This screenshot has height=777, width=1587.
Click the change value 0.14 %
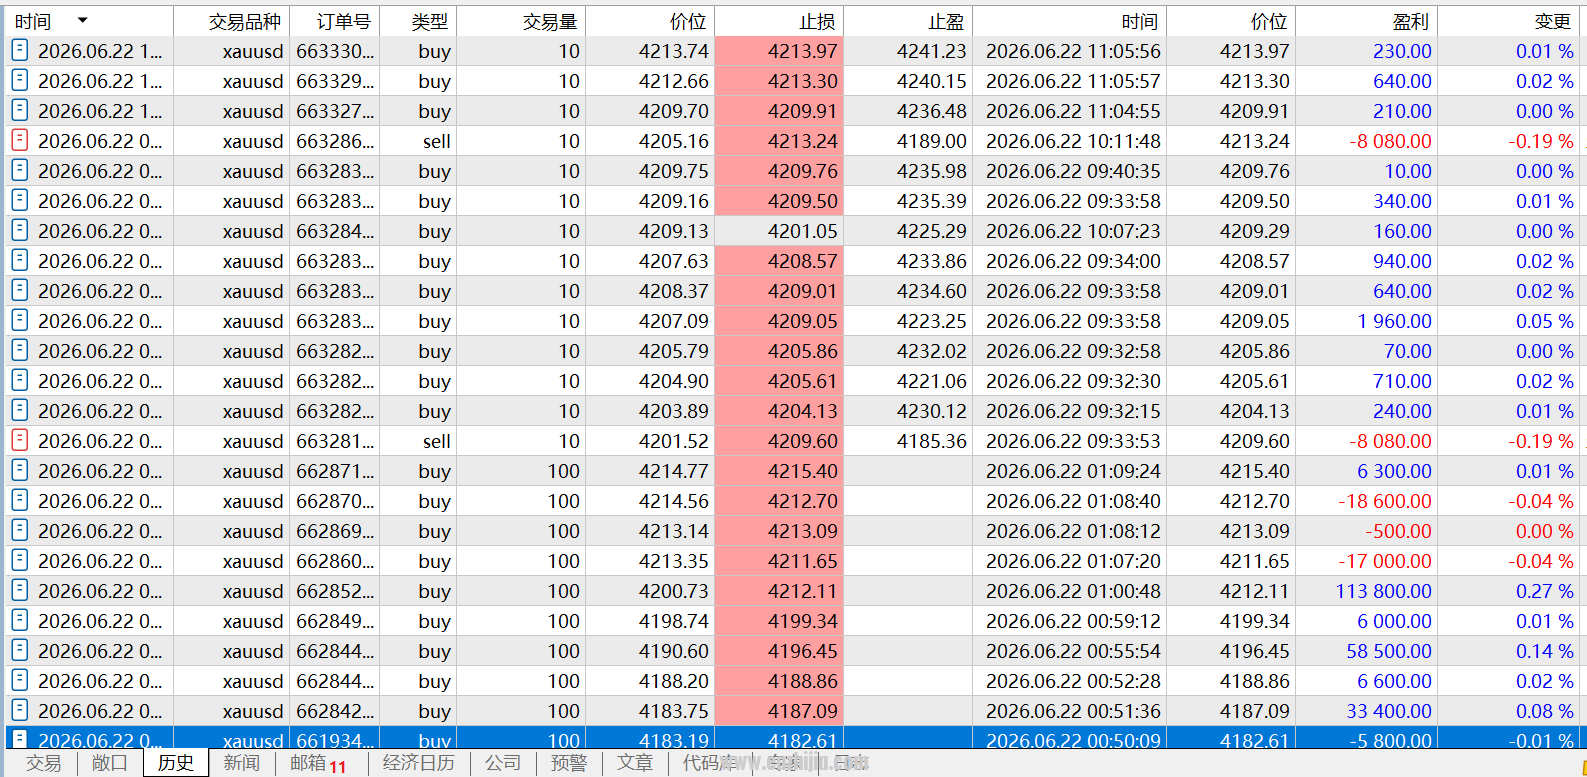coord(1544,651)
